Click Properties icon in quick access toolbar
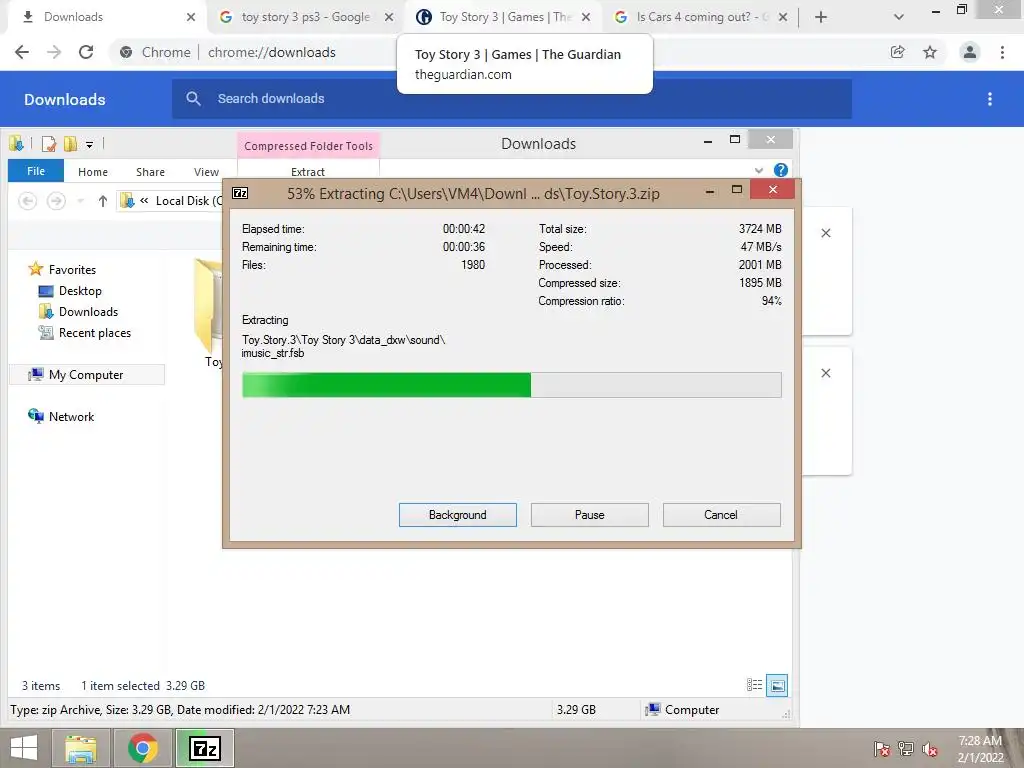1024x768 pixels. [49, 144]
